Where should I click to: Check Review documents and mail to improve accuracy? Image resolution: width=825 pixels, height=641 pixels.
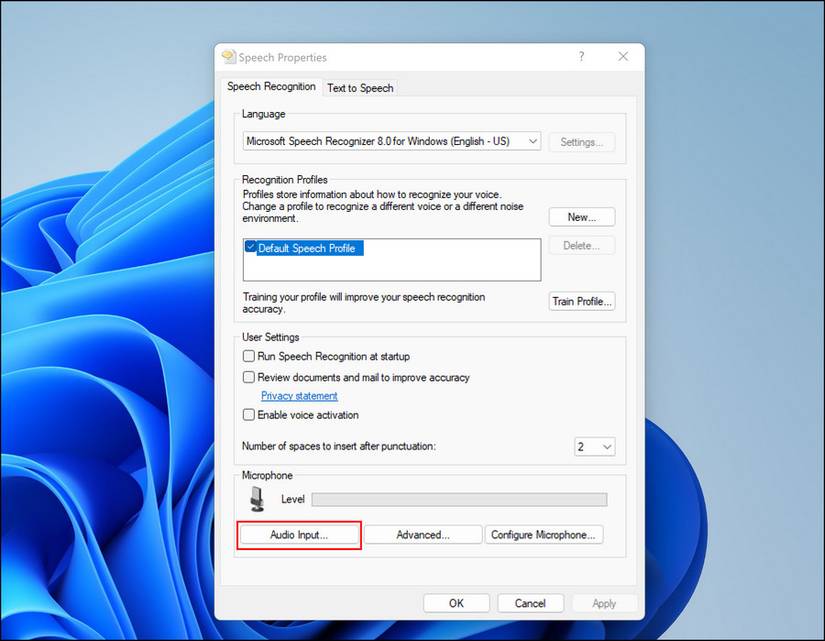coord(248,377)
